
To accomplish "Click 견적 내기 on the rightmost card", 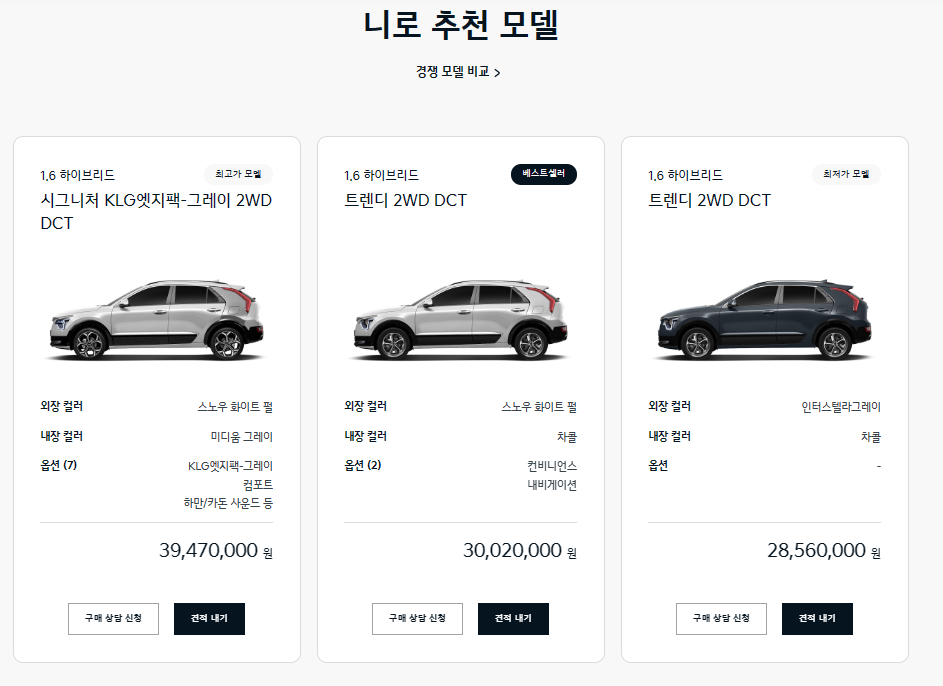I will 817,618.
